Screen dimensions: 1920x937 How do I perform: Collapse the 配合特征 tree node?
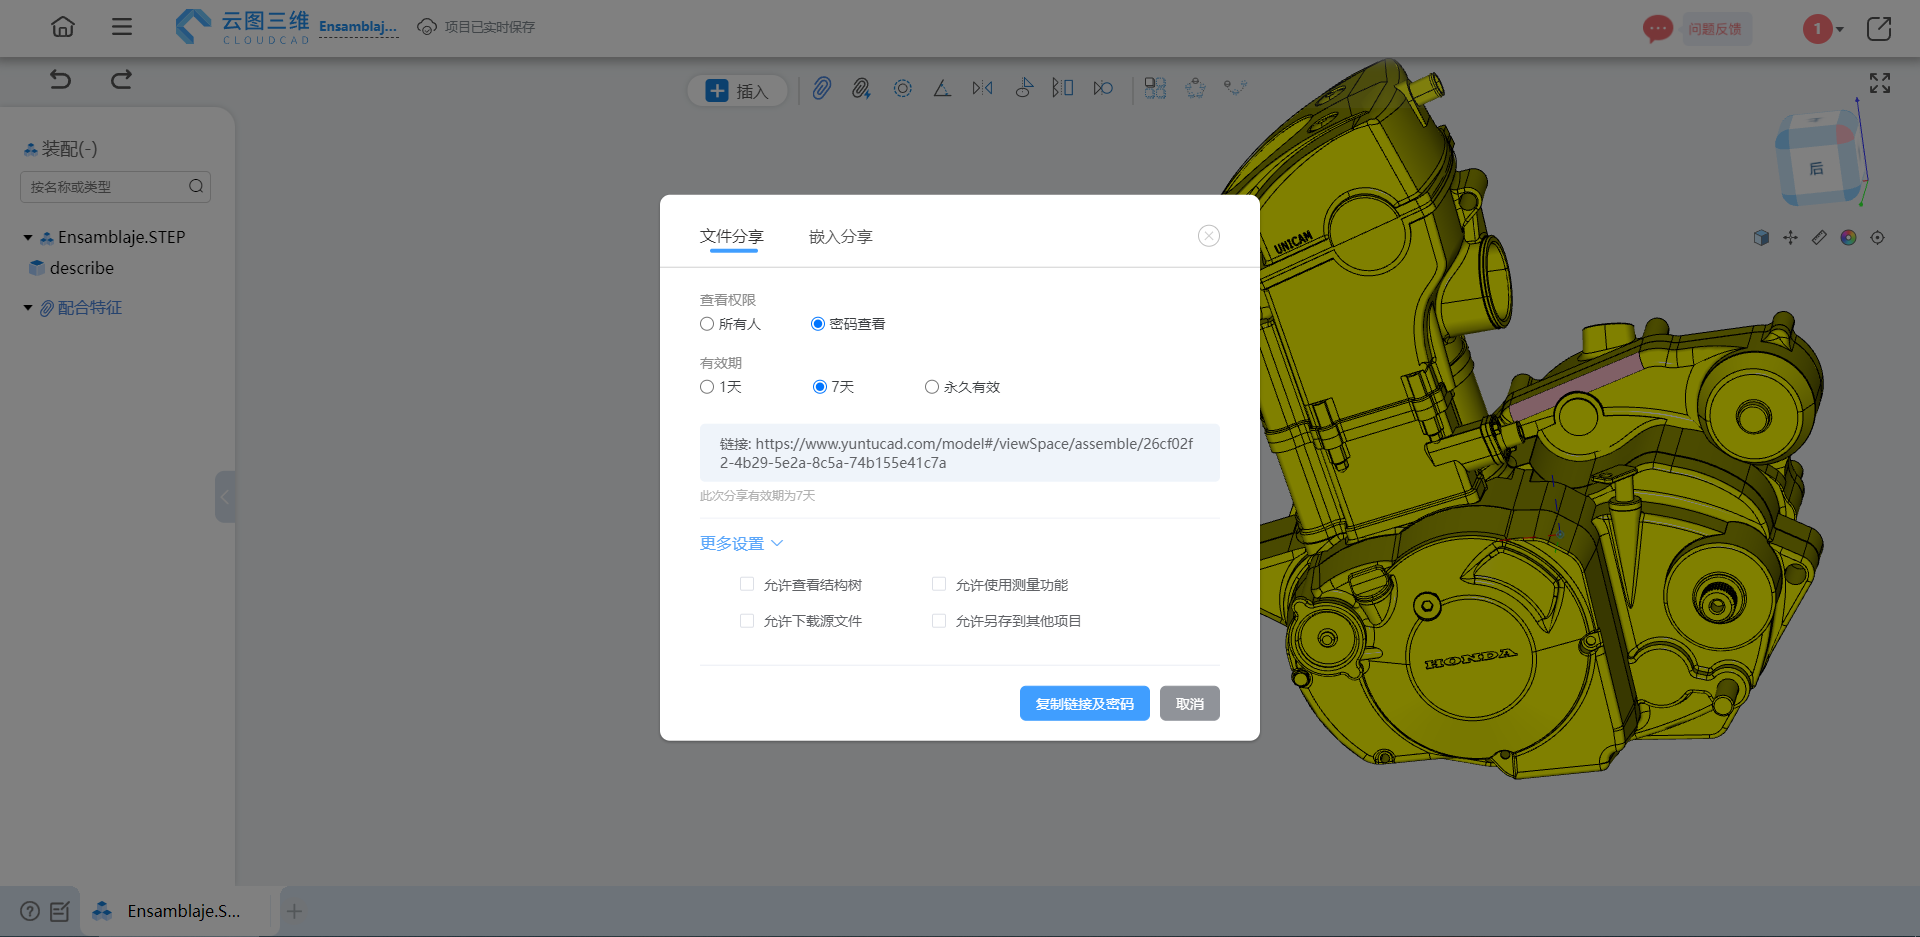coord(28,308)
